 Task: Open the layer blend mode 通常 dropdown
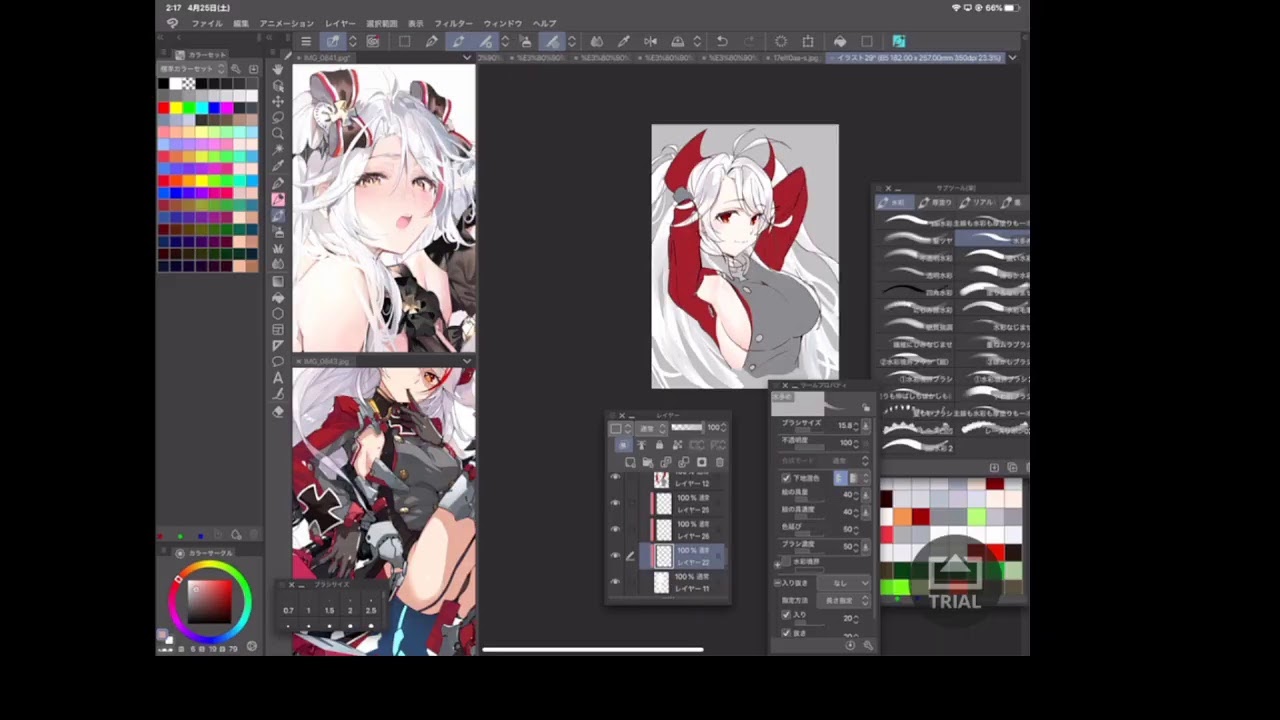(x=653, y=428)
